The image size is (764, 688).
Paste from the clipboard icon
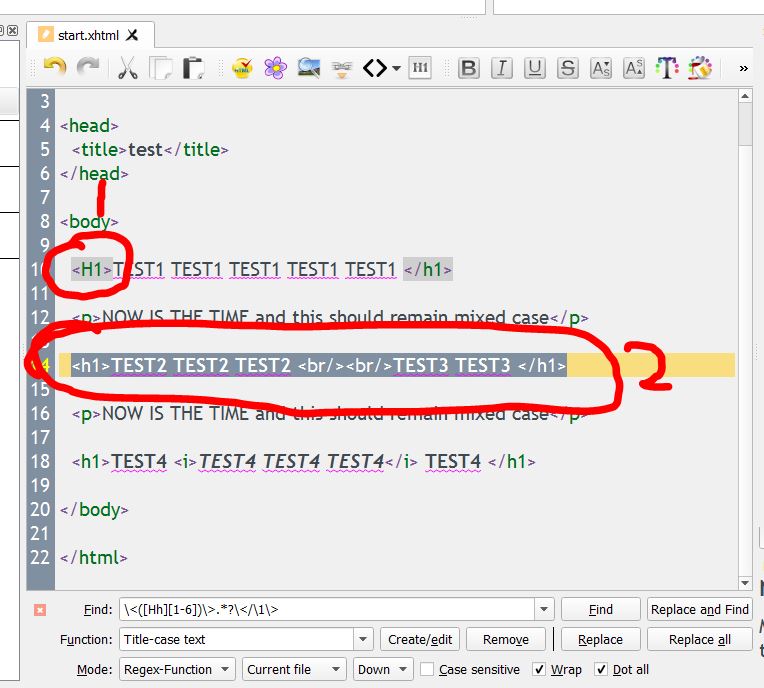point(193,68)
